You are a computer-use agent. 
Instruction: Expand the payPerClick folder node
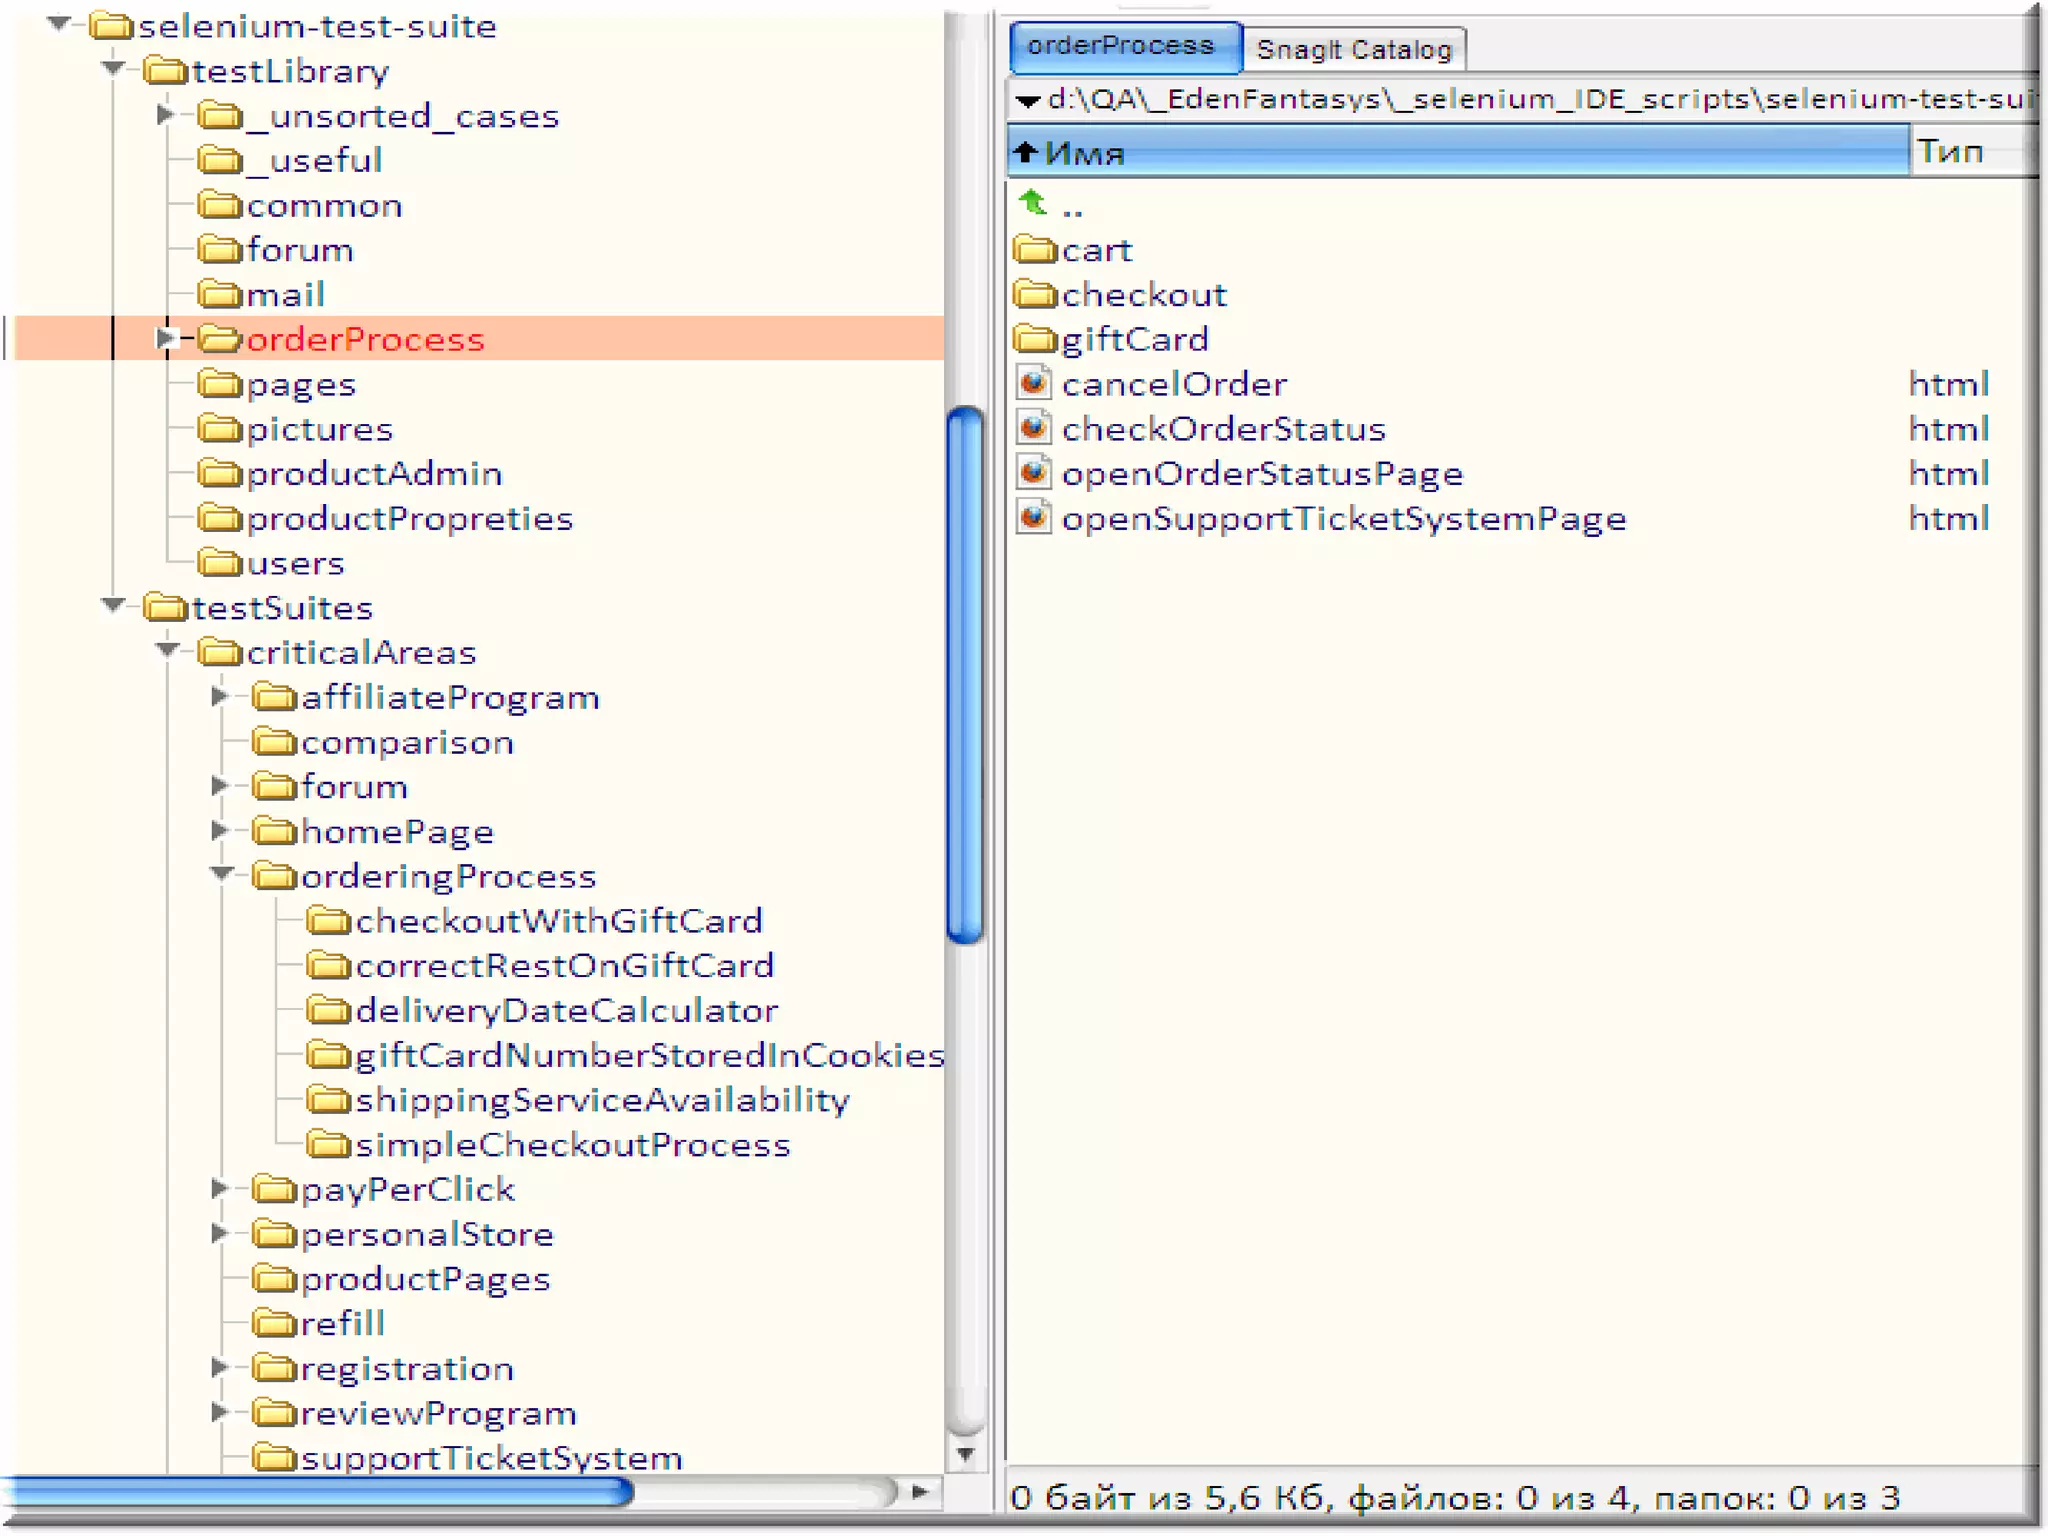click(220, 1188)
